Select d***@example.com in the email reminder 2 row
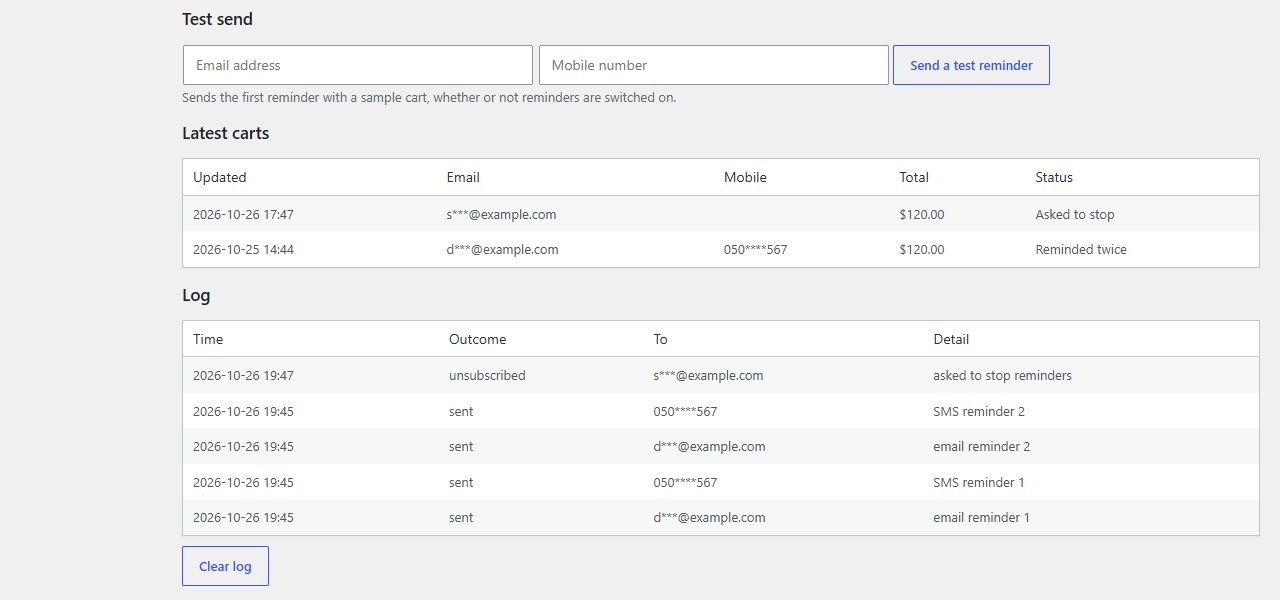This screenshot has height=600, width=1280. coord(709,446)
